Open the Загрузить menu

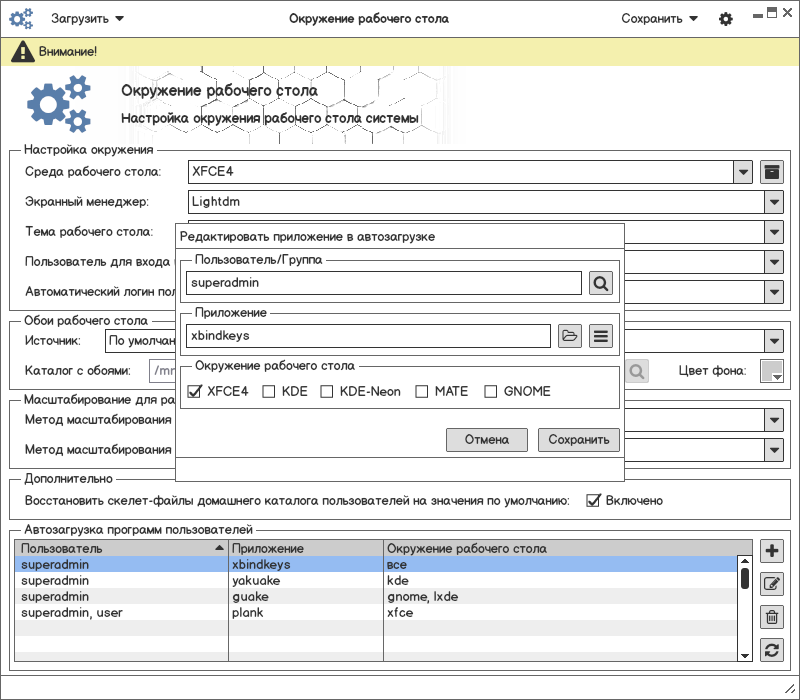click(x=87, y=18)
